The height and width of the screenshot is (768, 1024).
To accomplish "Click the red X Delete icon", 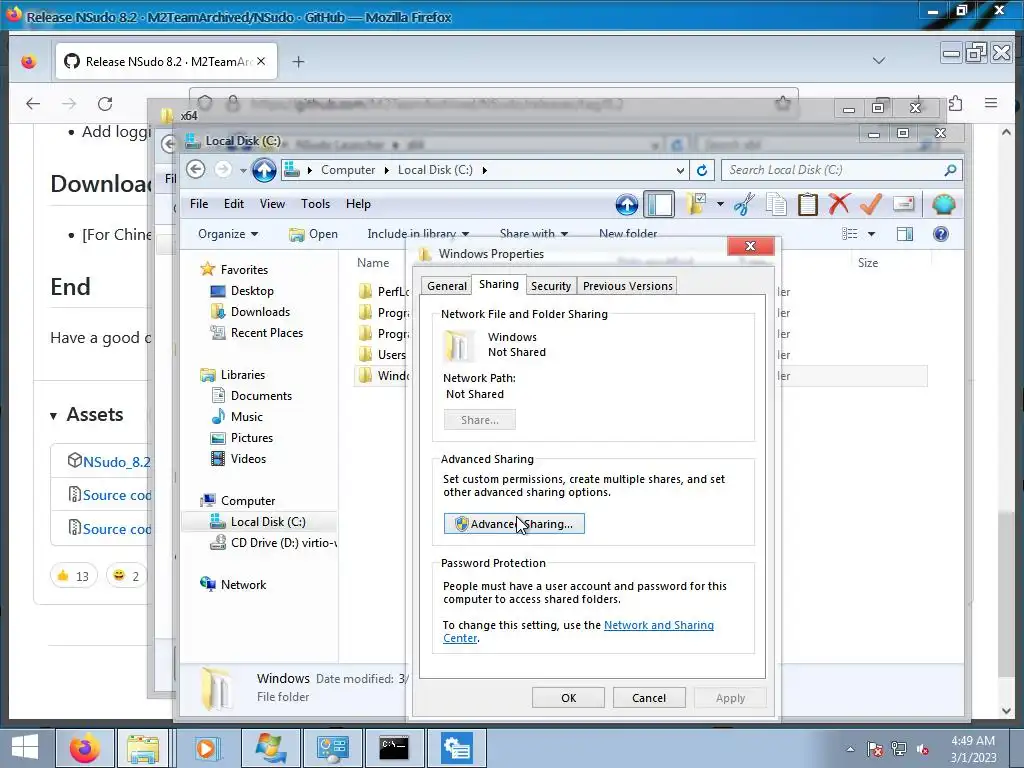I will point(839,204).
